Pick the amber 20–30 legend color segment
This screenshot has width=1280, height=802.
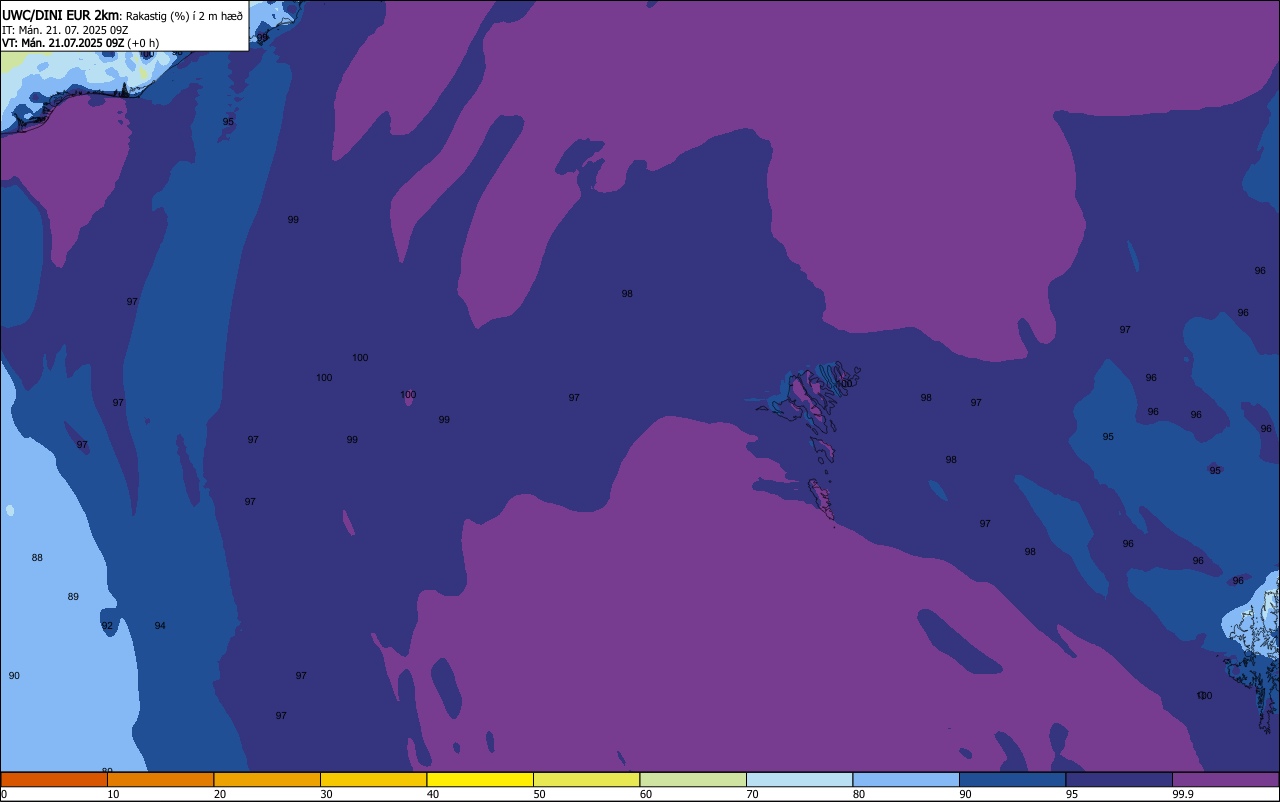267,779
